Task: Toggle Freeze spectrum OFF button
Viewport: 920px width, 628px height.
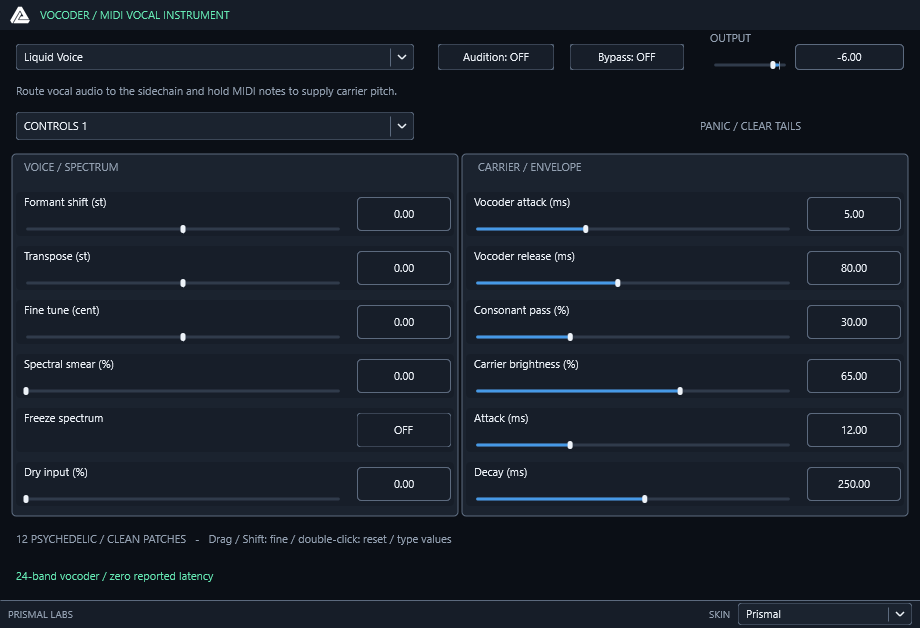Action: 404,430
